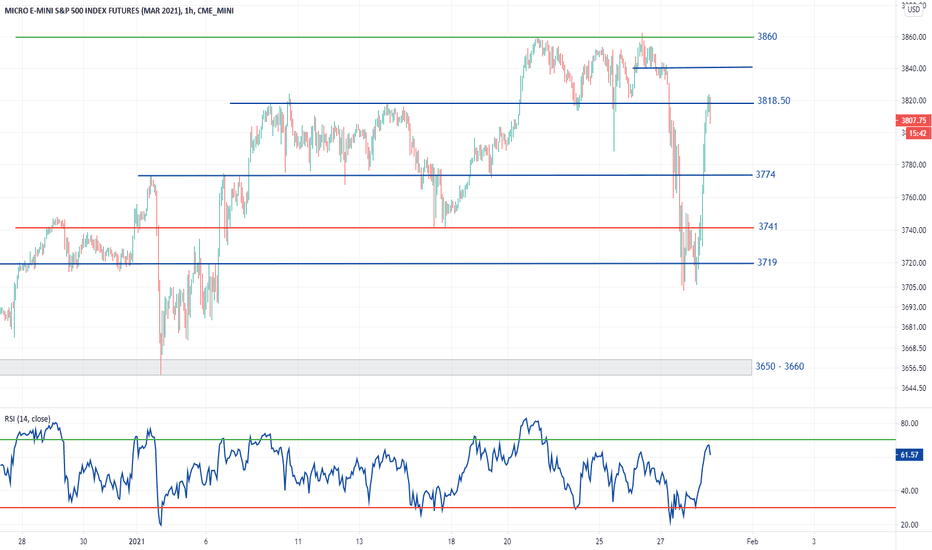Select the 3774 line label
Screen dimensions: 932x550
(766, 175)
